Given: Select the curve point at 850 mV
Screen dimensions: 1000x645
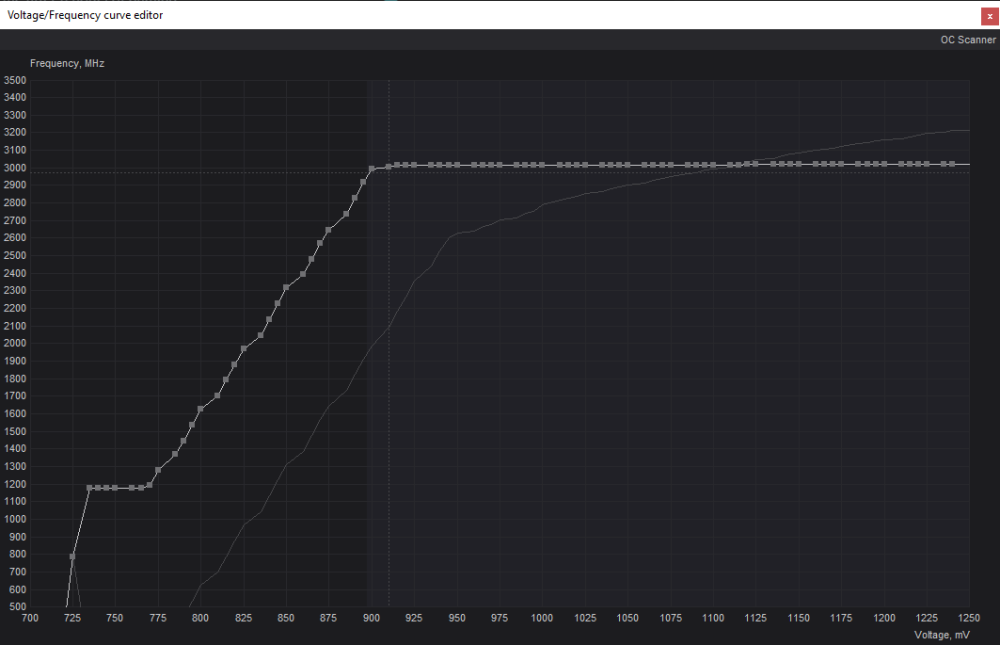Looking at the screenshot, I should point(286,288).
